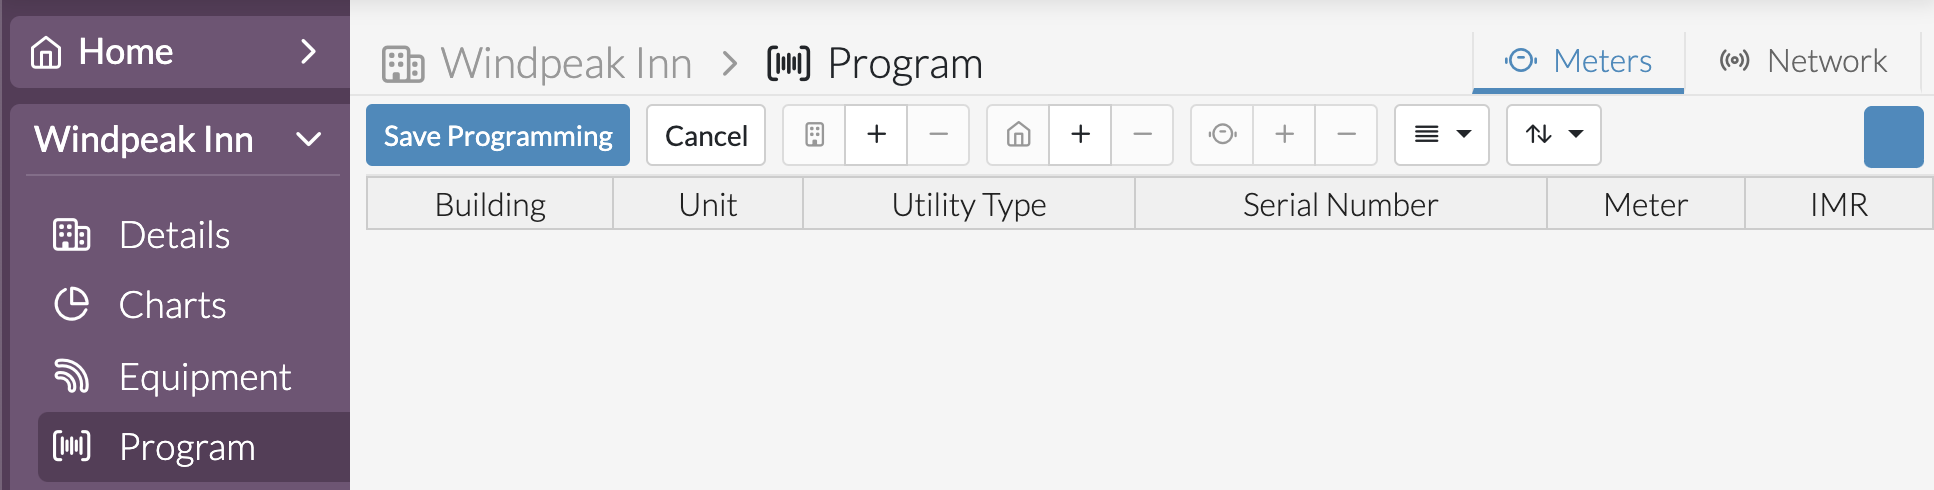Remove meter with minus button
The width and height of the screenshot is (1934, 490).
click(x=1346, y=135)
